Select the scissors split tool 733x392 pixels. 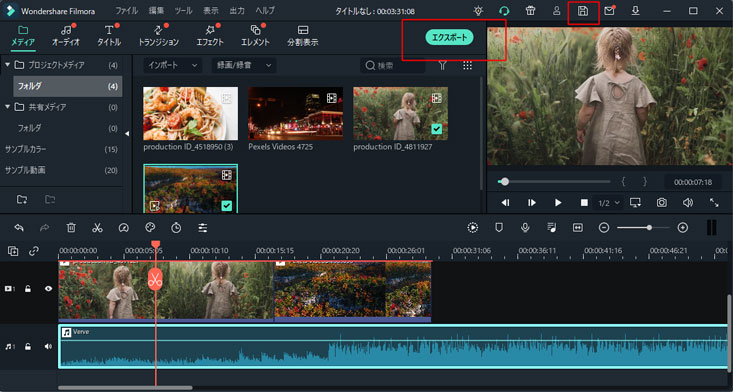(x=97, y=228)
